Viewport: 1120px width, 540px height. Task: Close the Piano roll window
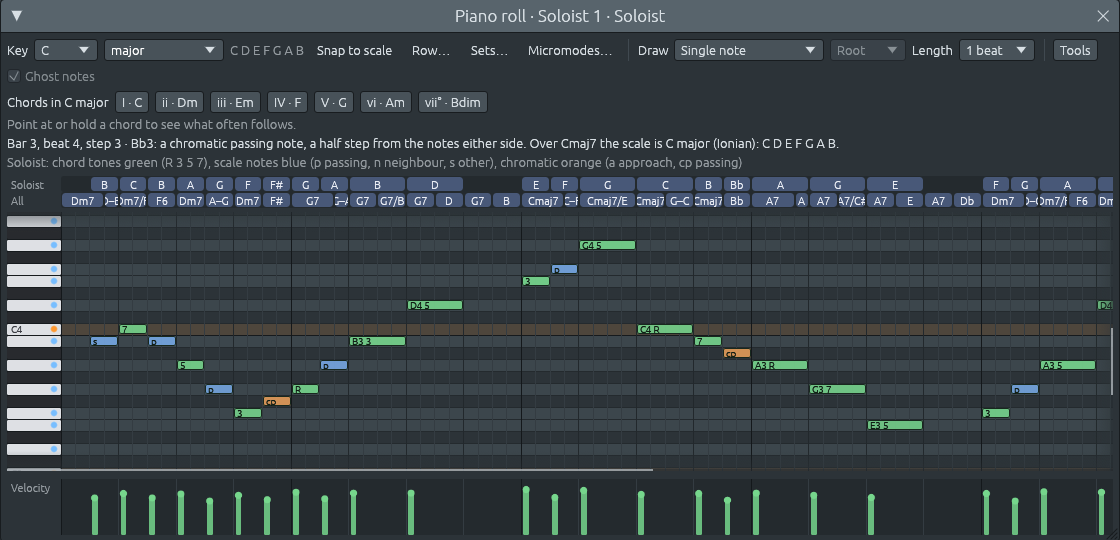pos(1103,16)
